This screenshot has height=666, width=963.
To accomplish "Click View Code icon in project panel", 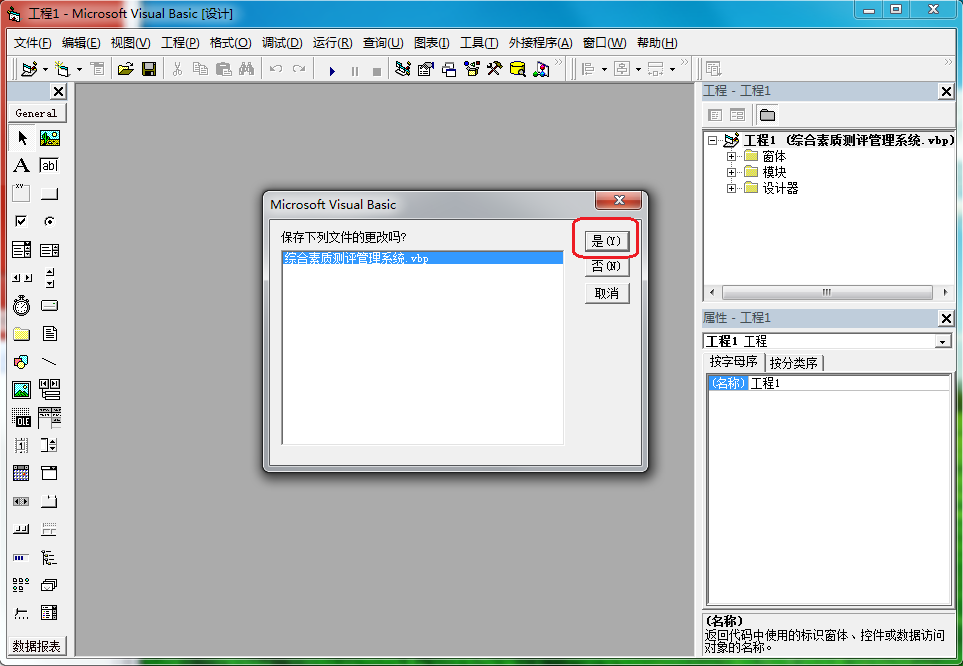I will point(715,115).
